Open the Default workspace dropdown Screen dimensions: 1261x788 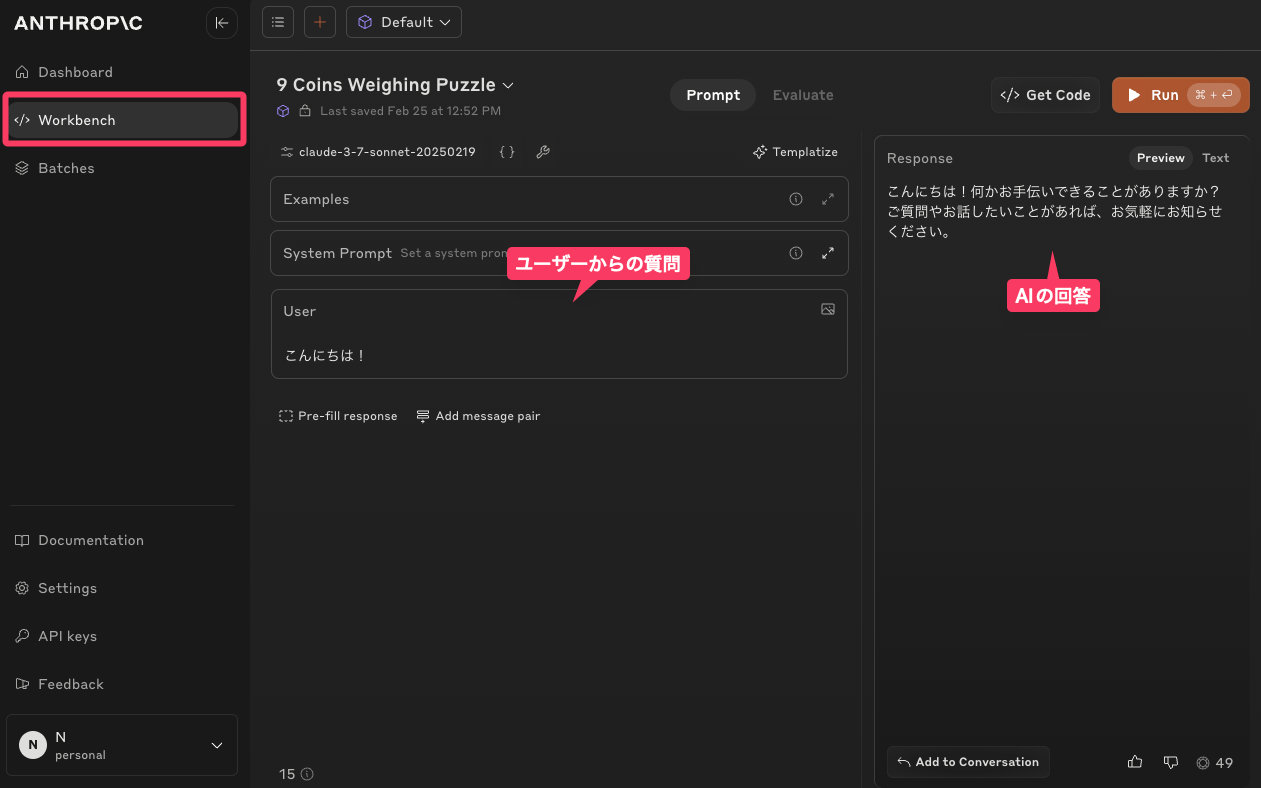[404, 22]
